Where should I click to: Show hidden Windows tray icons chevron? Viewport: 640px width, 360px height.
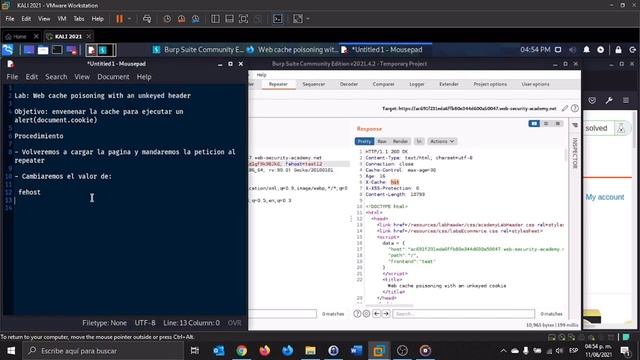[503, 351]
